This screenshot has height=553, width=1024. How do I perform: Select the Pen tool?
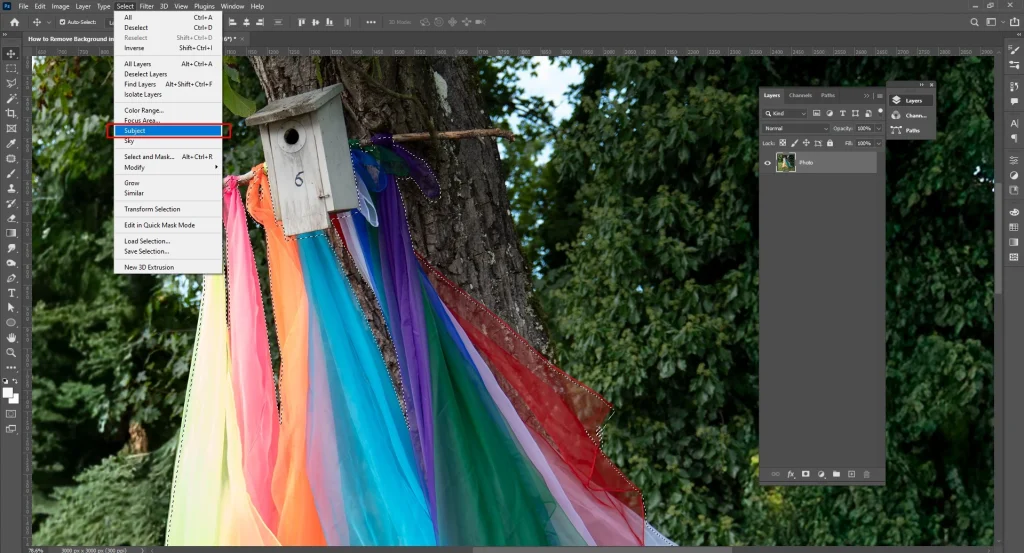[x=11, y=278]
